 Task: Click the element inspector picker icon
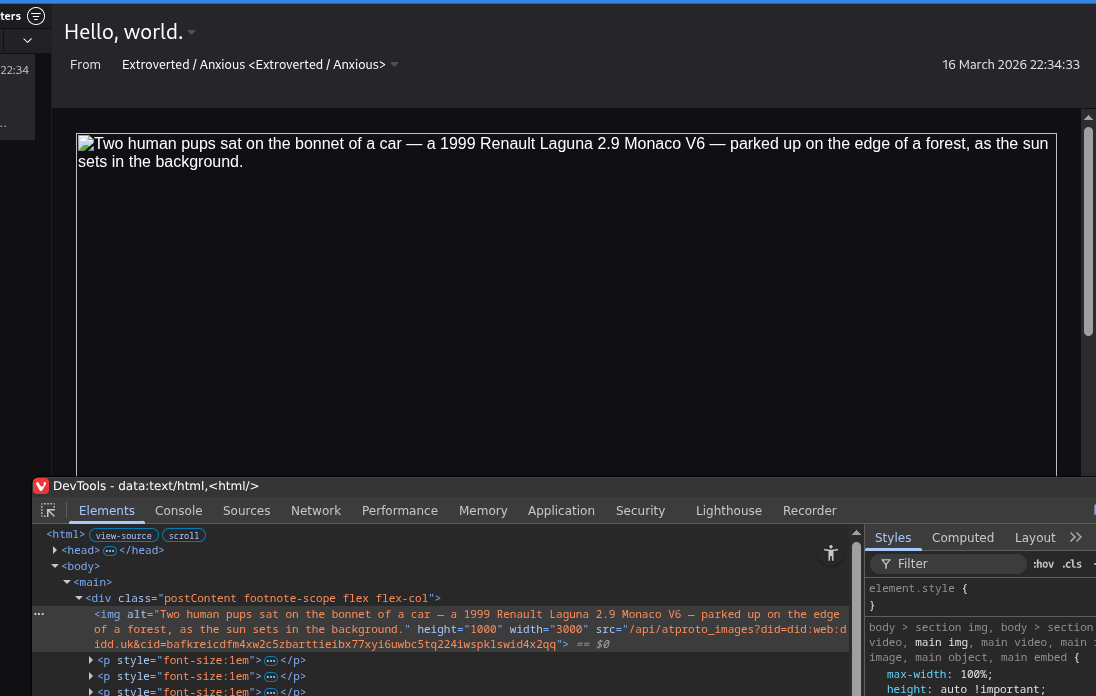point(48,510)
